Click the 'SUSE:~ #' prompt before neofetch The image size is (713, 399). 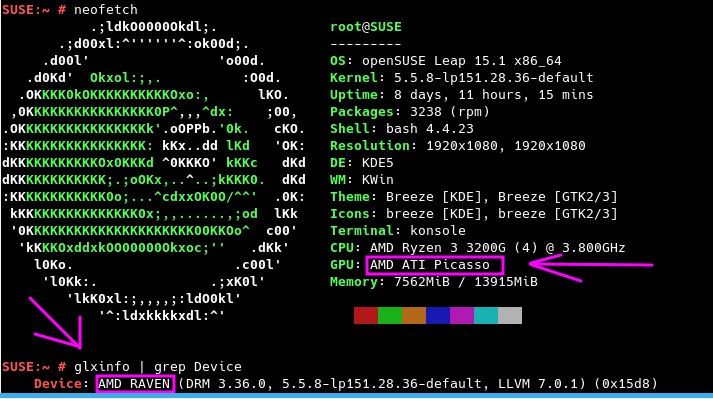point(34,10)
